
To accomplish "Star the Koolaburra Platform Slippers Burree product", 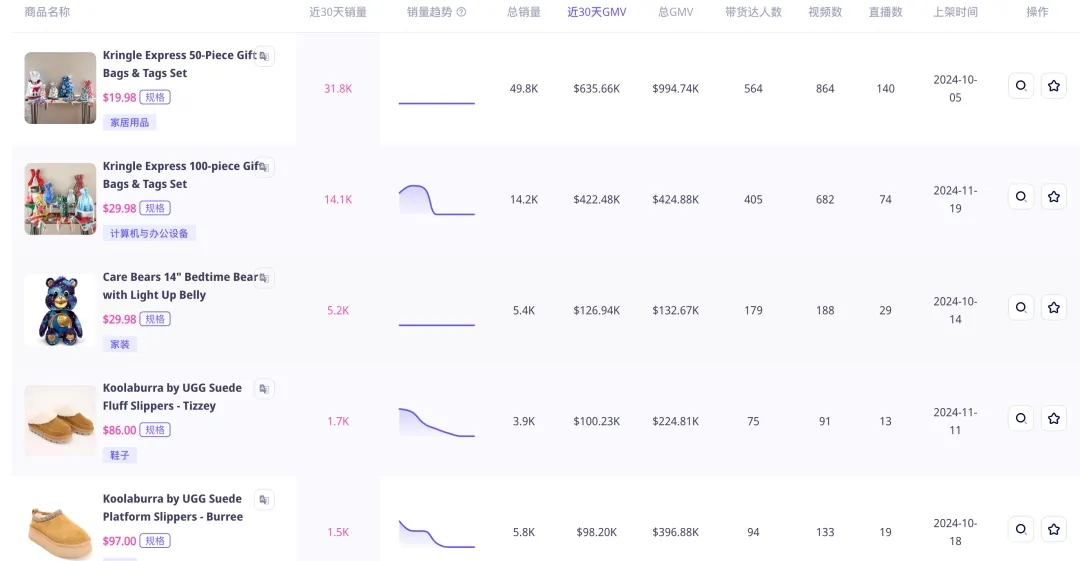I will pyautogui.click(x=1053, y=529).
